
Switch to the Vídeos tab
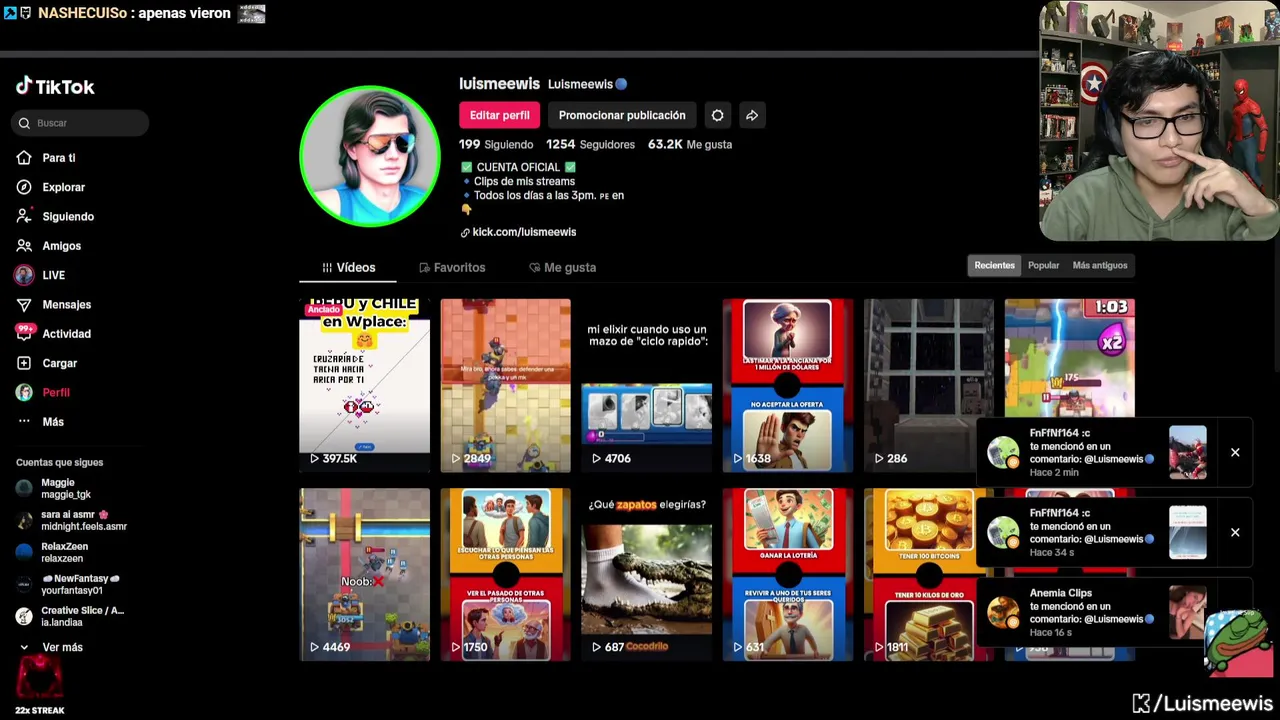[x=348, y=267]
